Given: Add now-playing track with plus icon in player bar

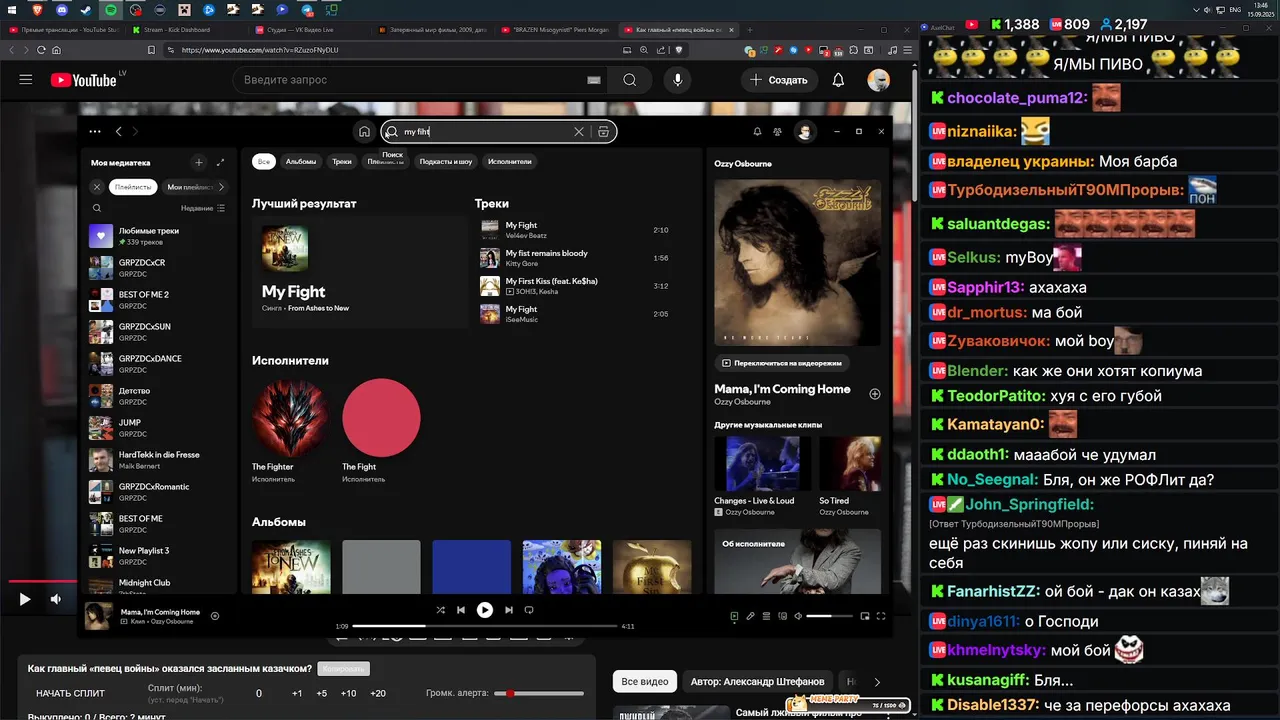Looking at the screenshot, I should pyautogui.click(x=215, y=616).
